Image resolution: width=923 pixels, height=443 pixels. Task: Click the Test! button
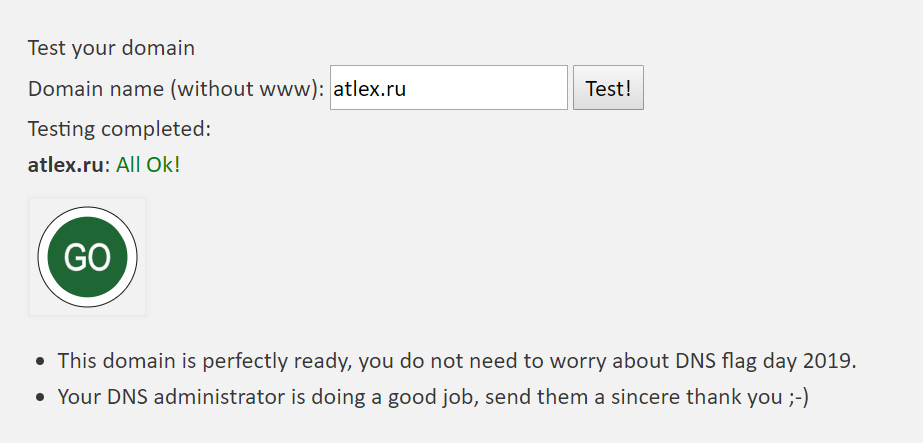(x=608, y=88)
